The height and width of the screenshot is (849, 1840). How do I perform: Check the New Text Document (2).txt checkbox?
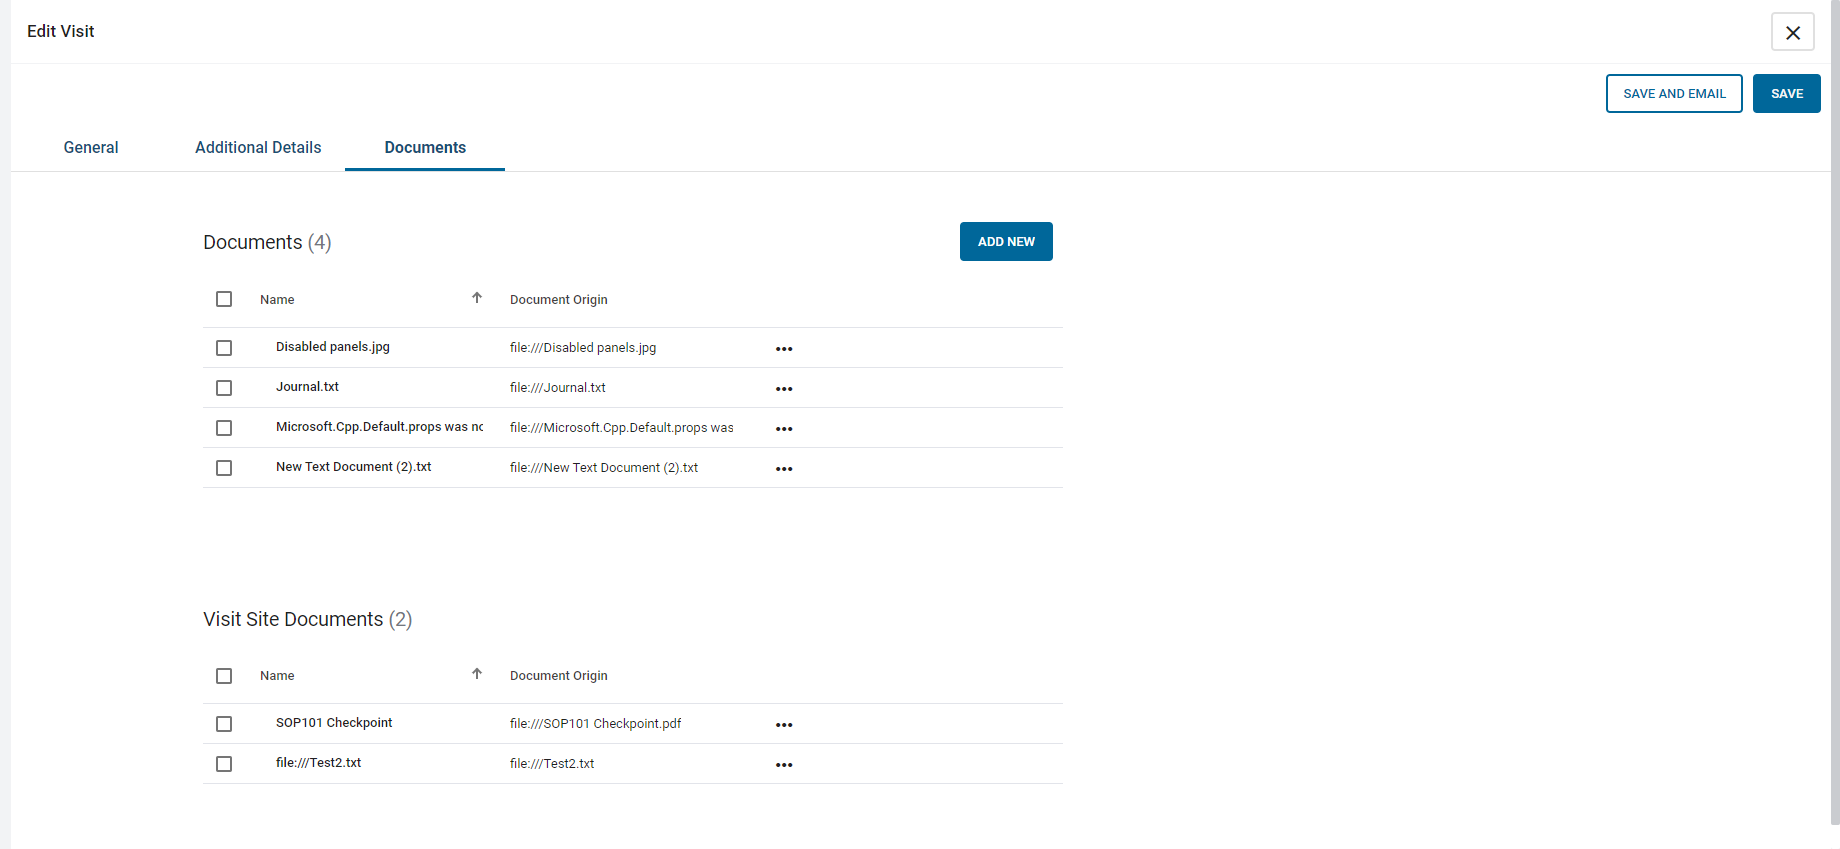[224, 468]
